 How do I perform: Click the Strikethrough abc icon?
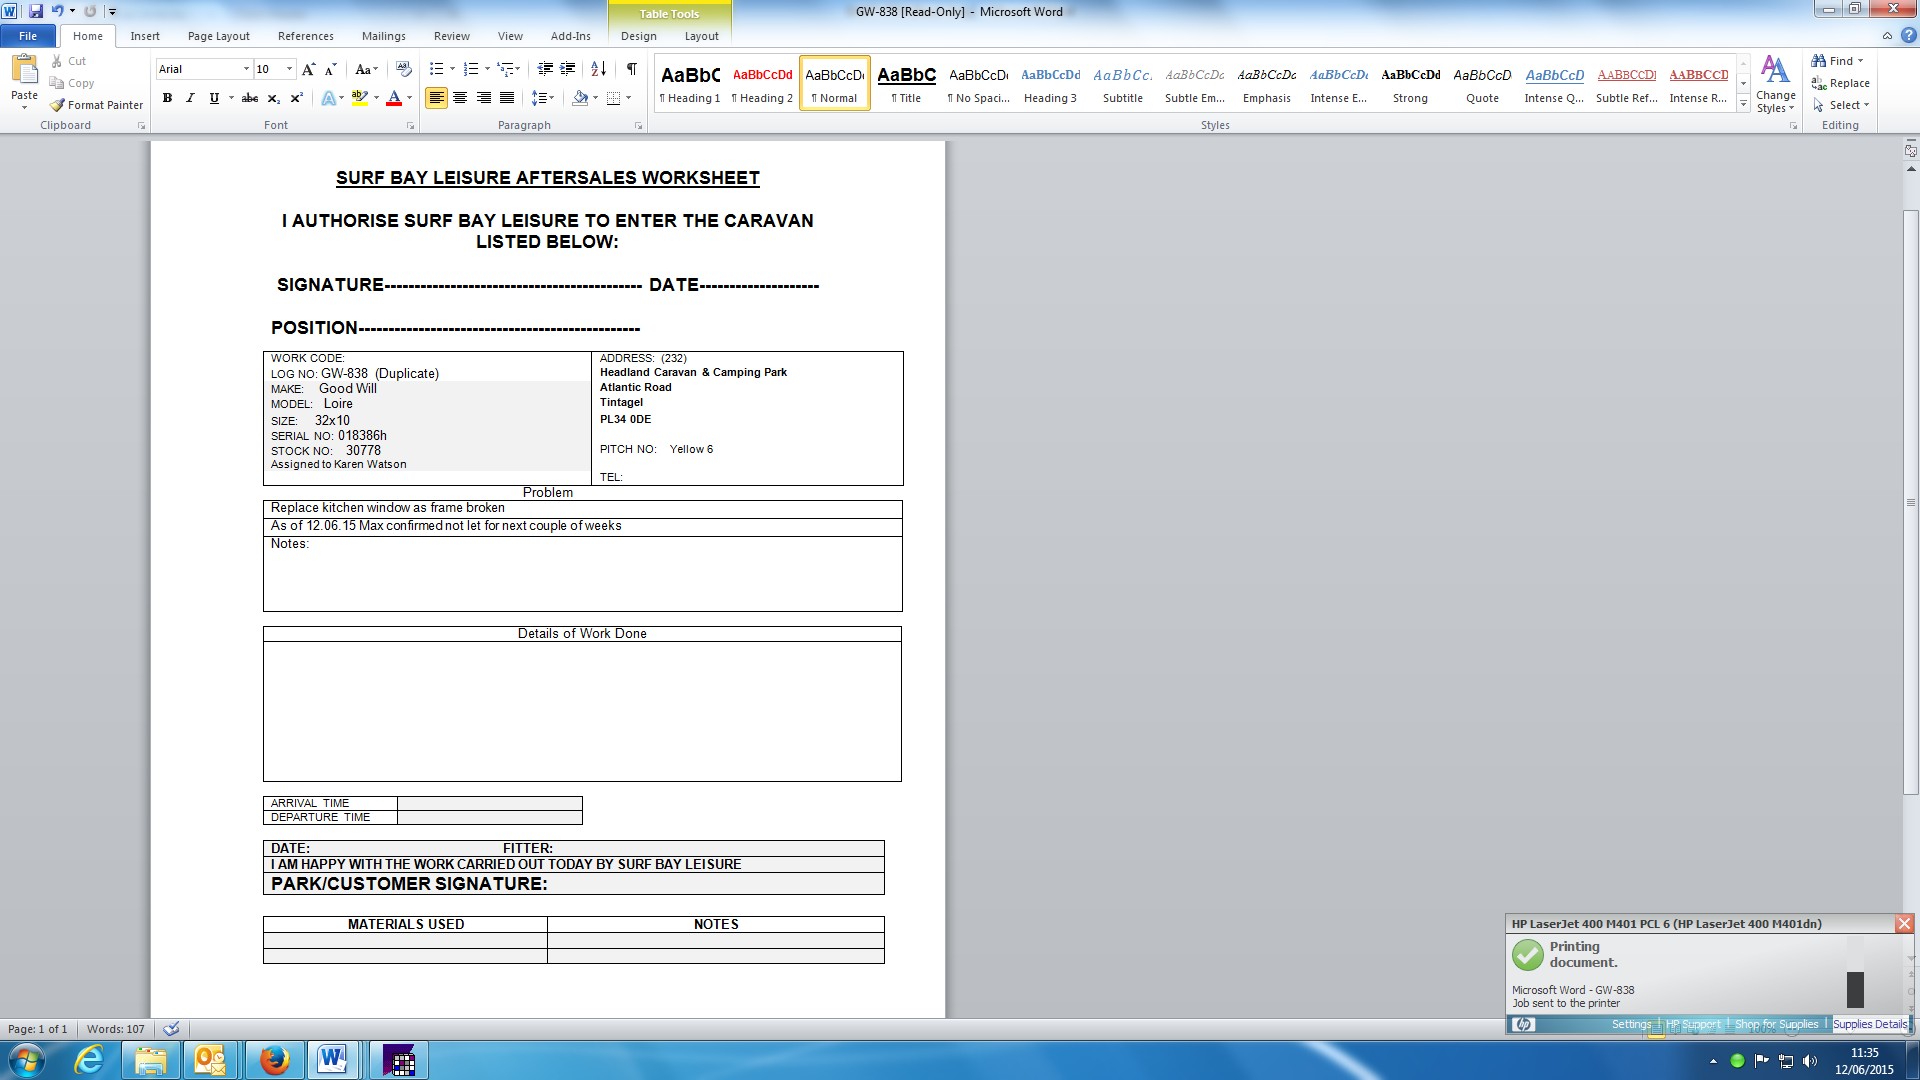click(250, 98)
